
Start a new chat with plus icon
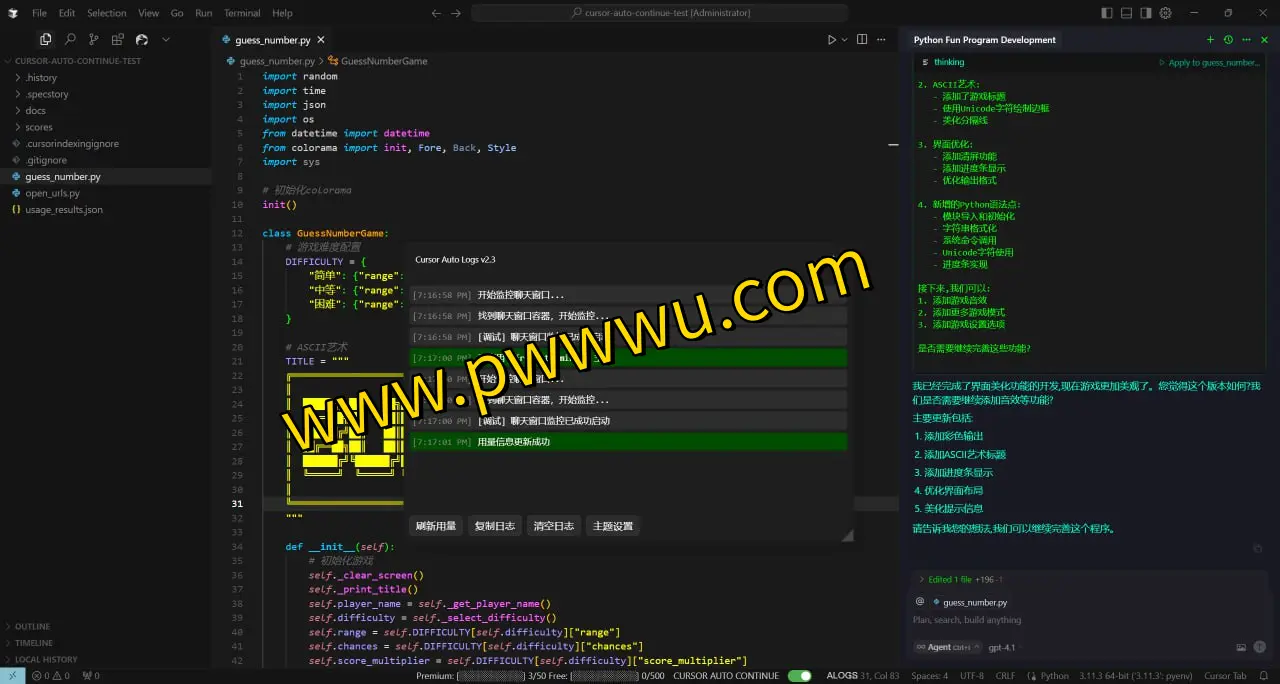click(x=1210, y=40)
